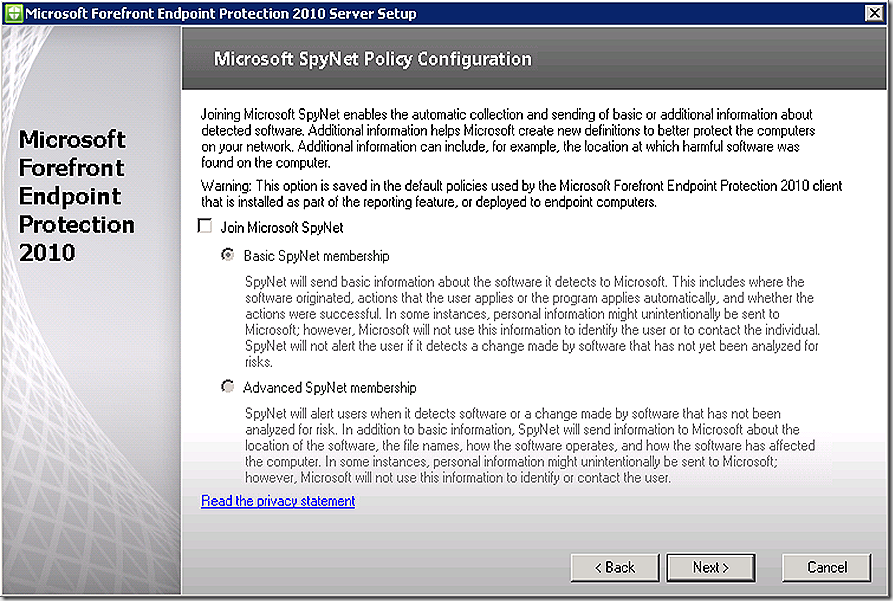Select Basic SpyNet membership radio button

pyautogui.click(x=228, y=255)
